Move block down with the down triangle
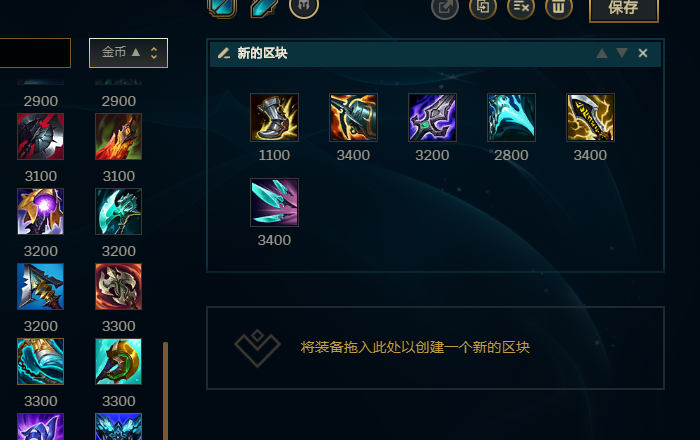 tap(622, 53)
